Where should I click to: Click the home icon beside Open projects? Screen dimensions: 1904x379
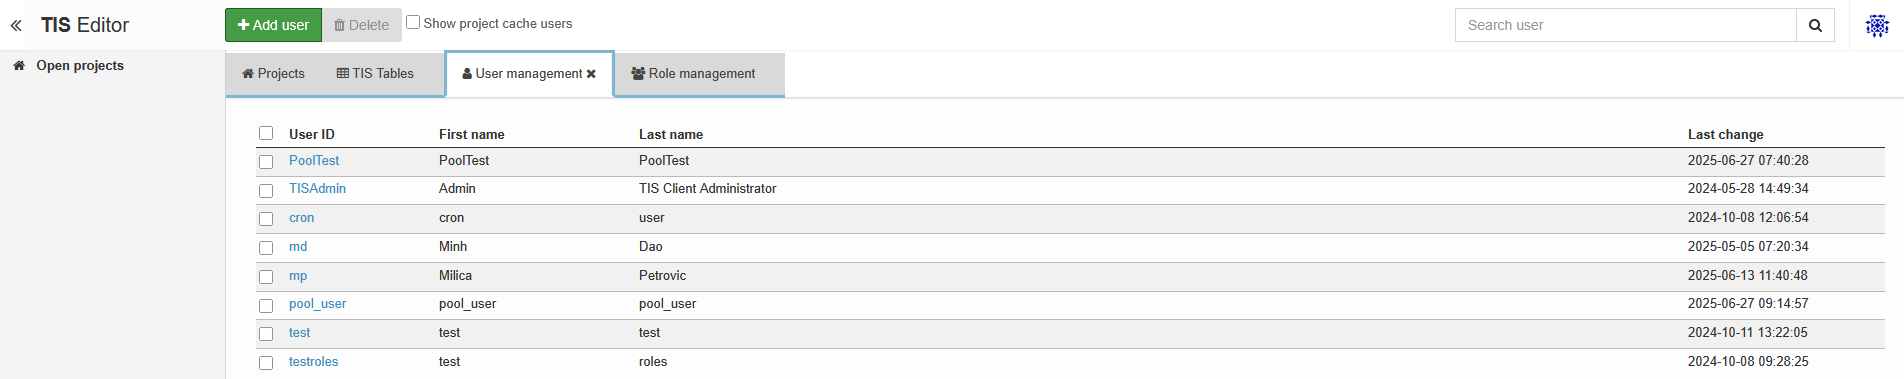coord(18,65)
